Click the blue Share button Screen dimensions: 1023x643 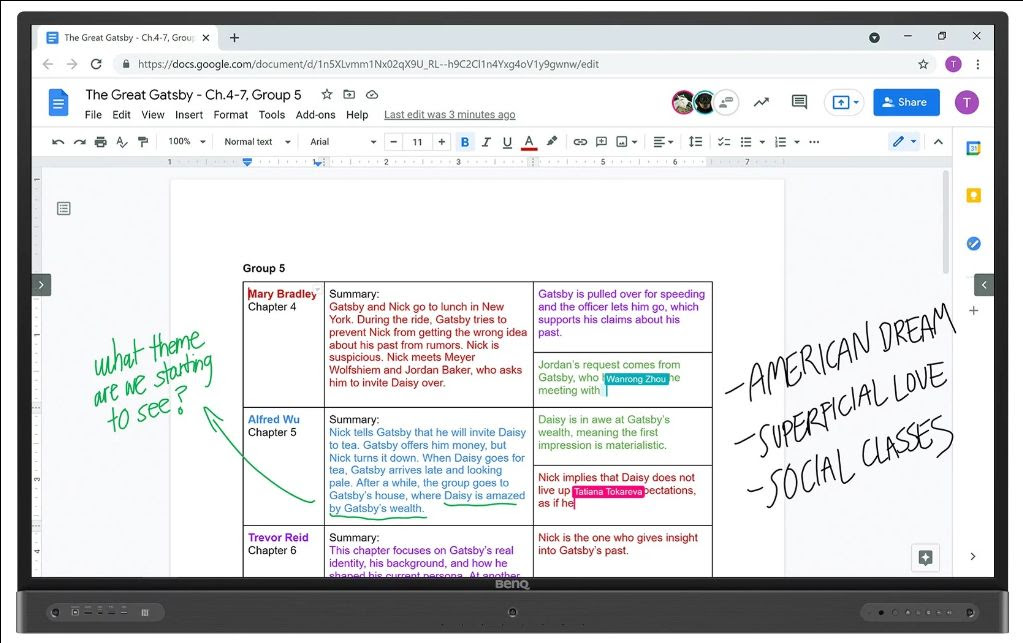pos(906,102)
